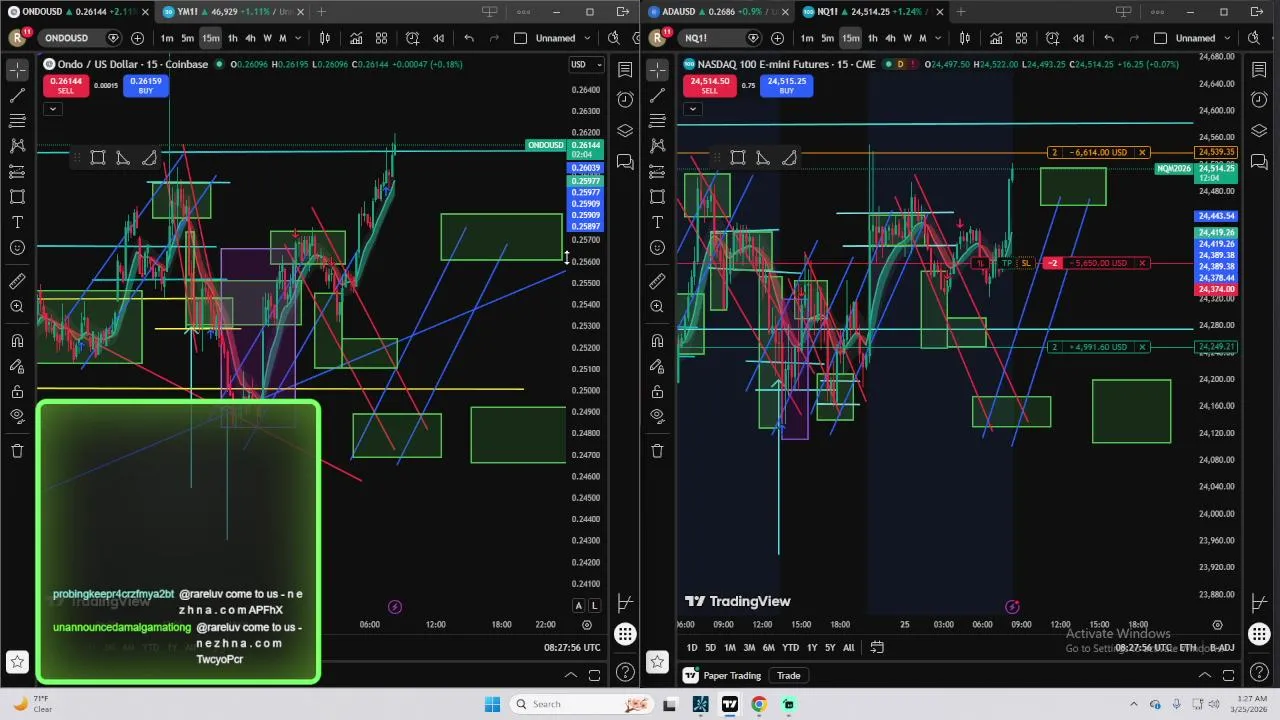Start bar replay in the ONDOUSD toolbar

(x=438, y=38)
